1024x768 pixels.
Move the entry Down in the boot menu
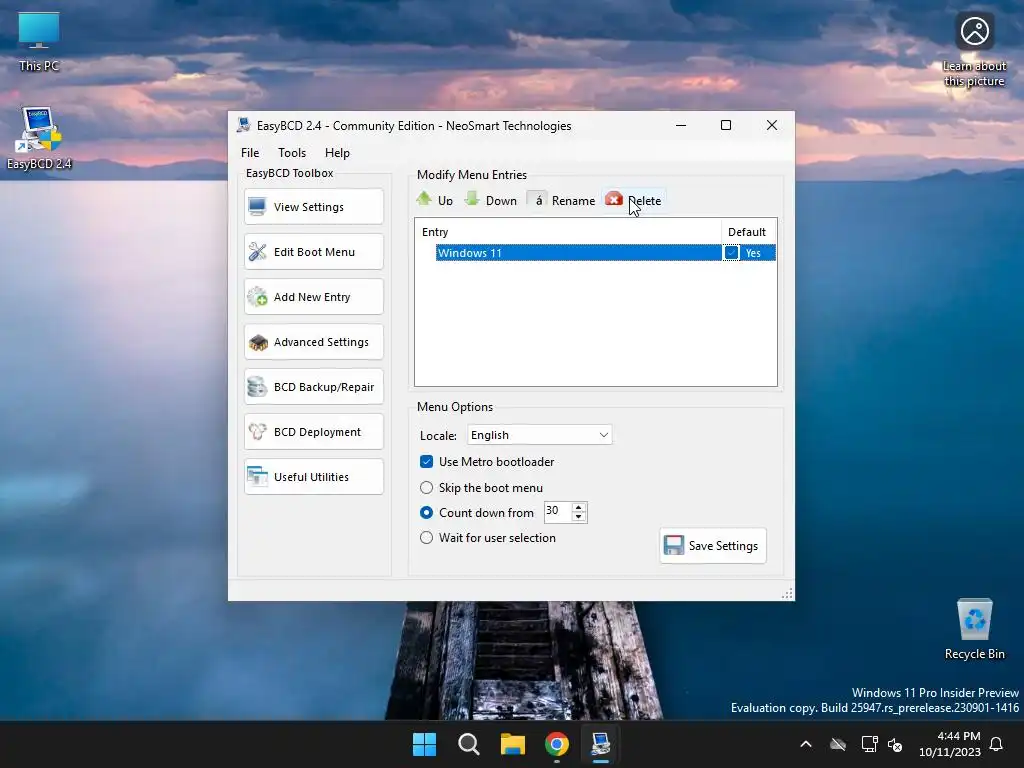point(491,200)
